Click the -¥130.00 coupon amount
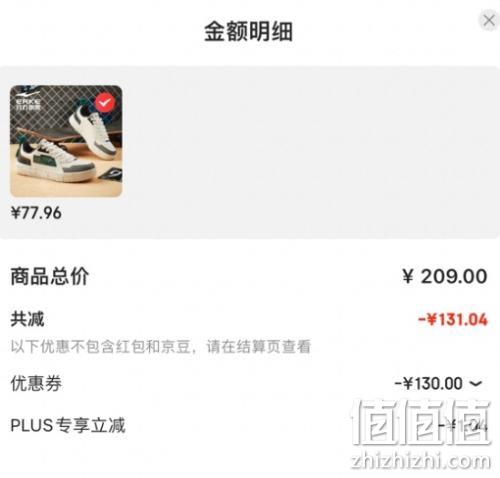The width and height of the screenshot is (500, 478). (x=429, y=383)
